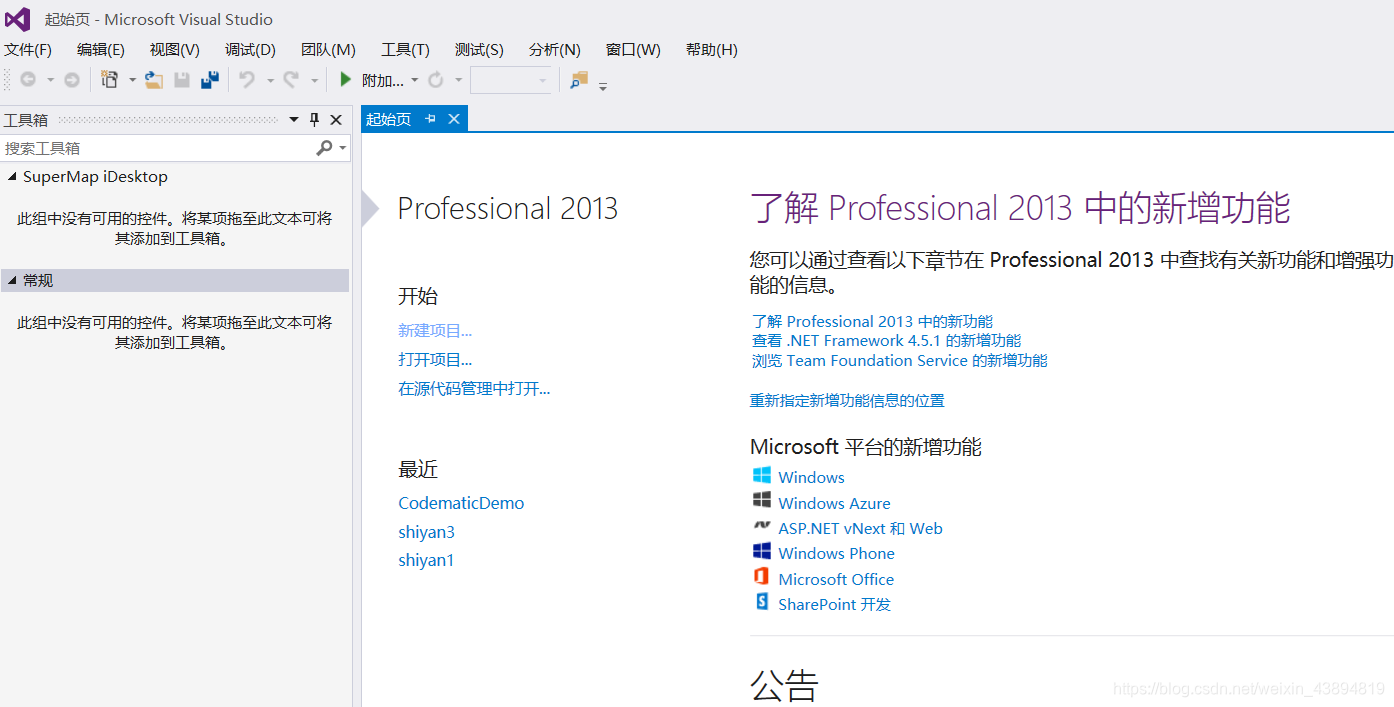Open the 工具(T) menu
This screenshot has width=1394, height=707.
(405, 50)
